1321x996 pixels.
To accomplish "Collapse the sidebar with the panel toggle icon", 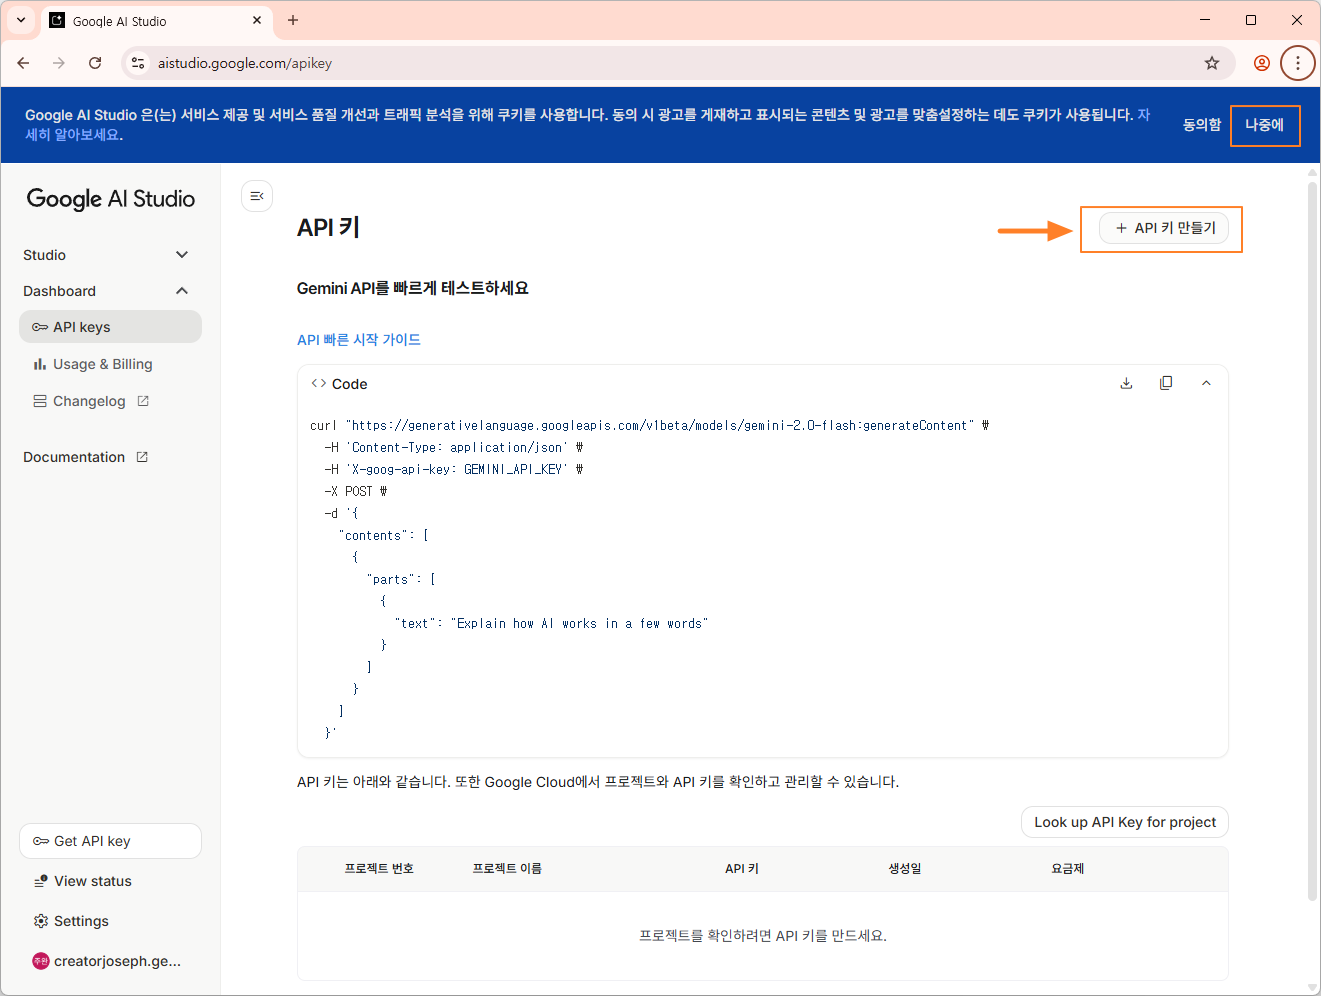I will (257, 196).
